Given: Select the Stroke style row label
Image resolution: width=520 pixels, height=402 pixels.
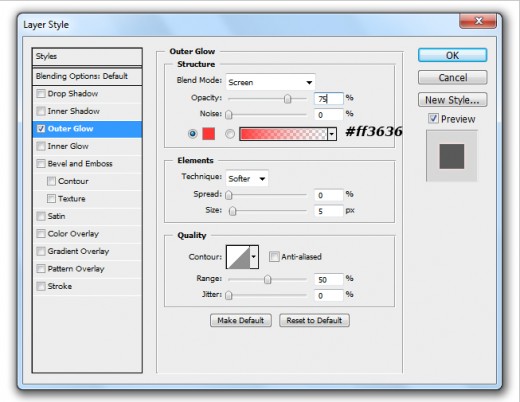Looking at the screenshot, I should pyautogui.click(x=60, y=286).
